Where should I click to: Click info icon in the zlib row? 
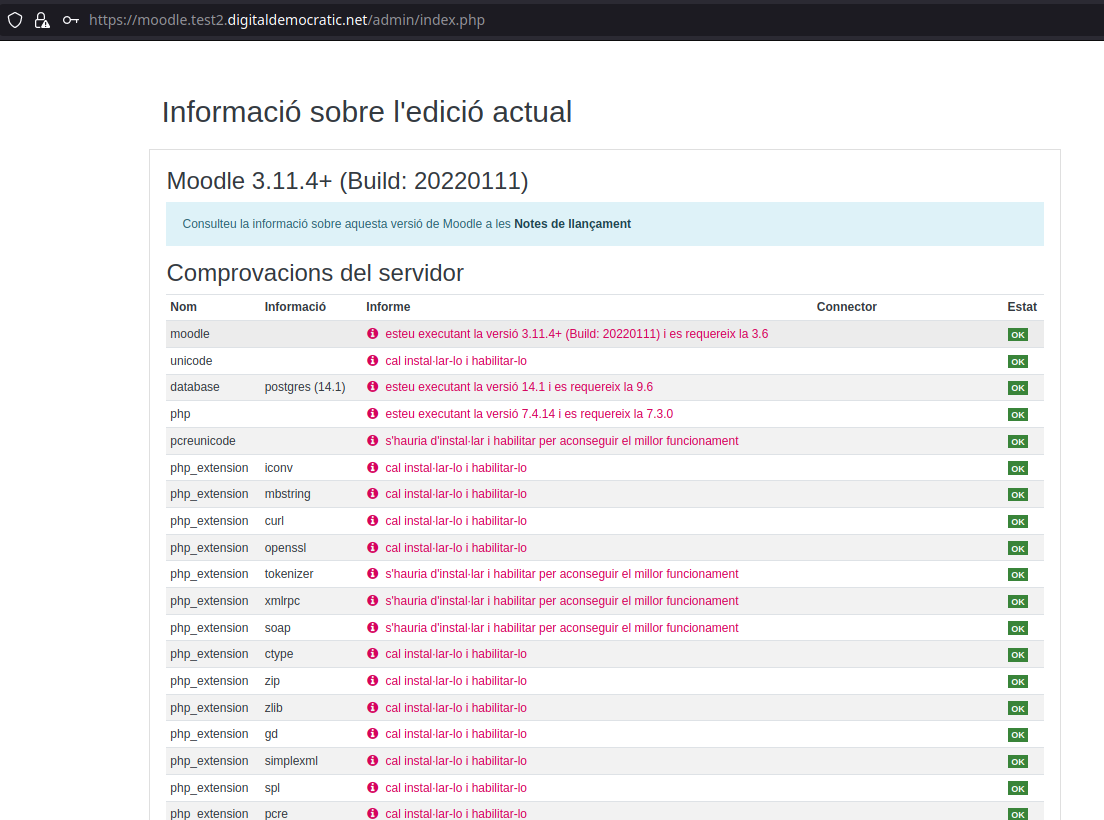point(372,707)
